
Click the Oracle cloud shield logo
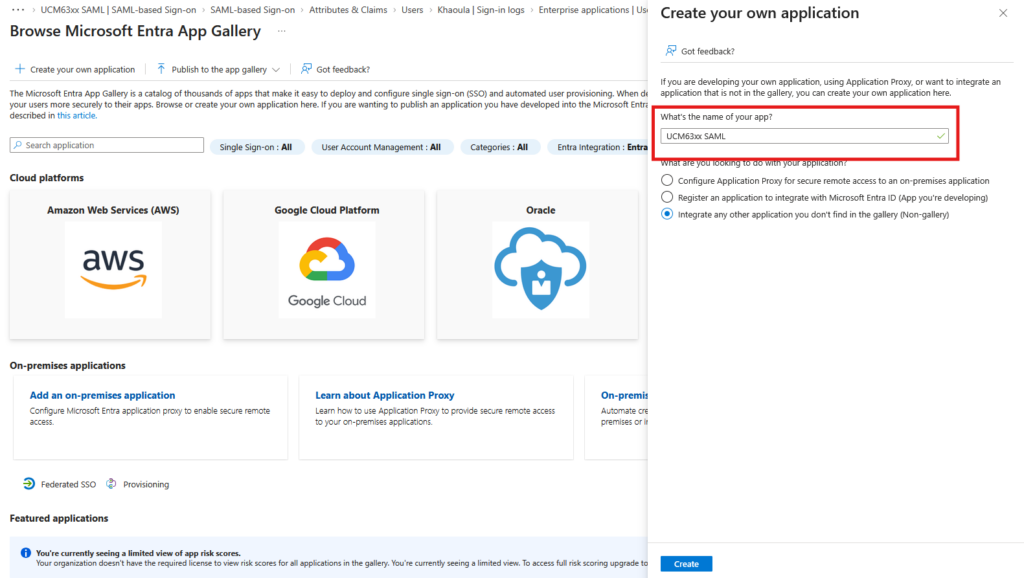pyautogui.click(x=541, y=269)
